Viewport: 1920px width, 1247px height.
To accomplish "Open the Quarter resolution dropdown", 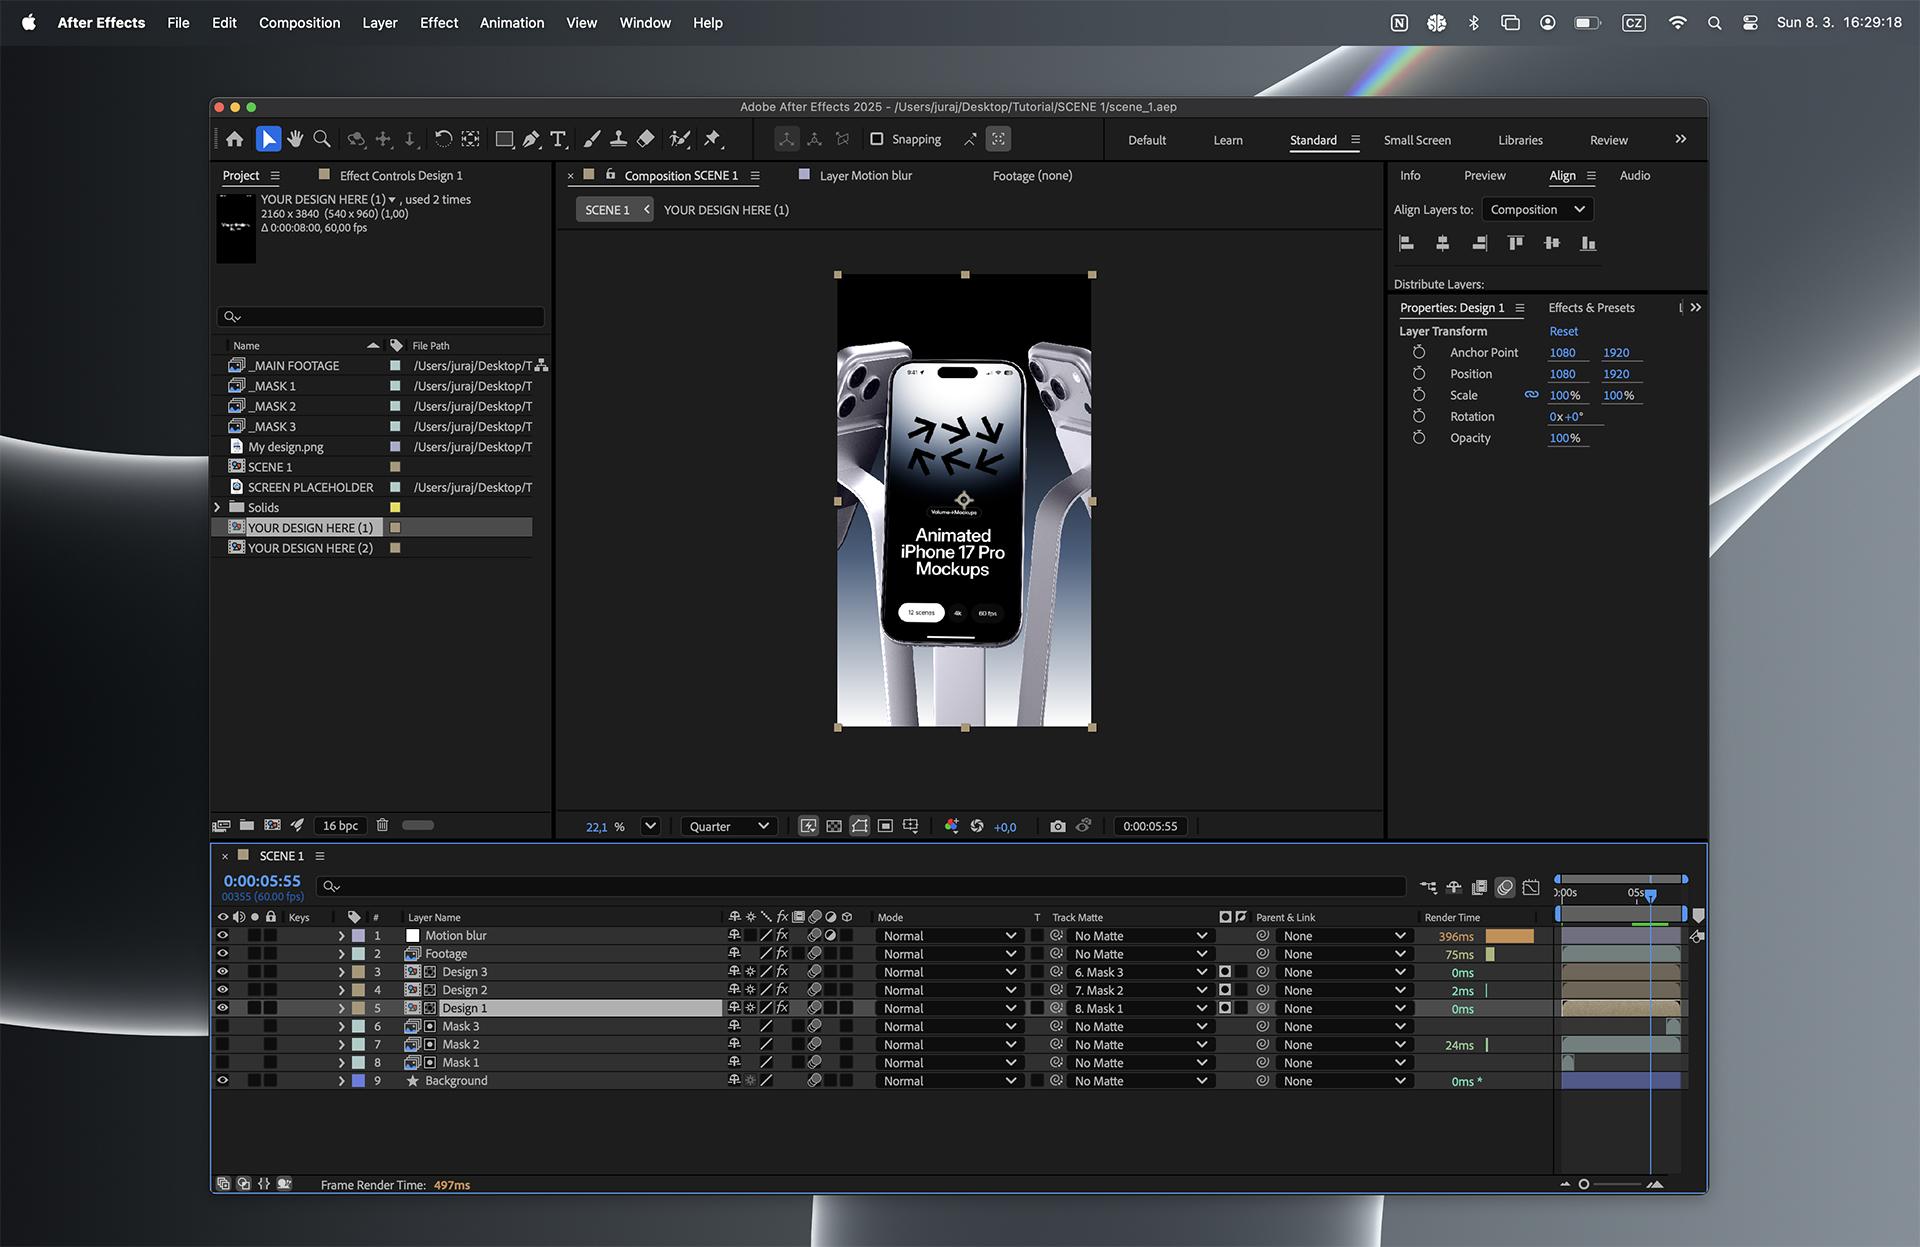I will (728, 826).
